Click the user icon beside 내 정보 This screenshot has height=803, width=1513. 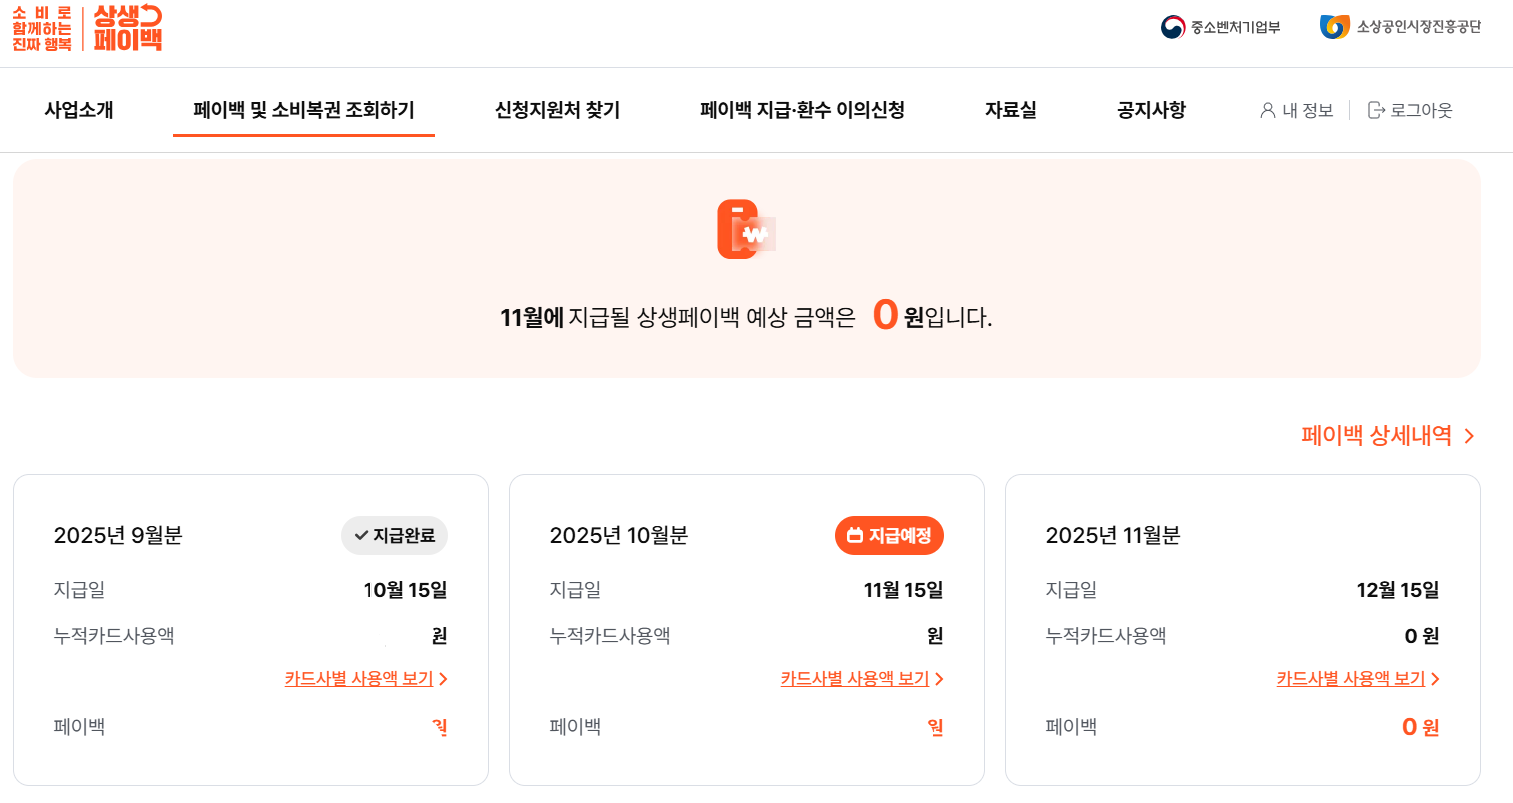coord(1267,110)
